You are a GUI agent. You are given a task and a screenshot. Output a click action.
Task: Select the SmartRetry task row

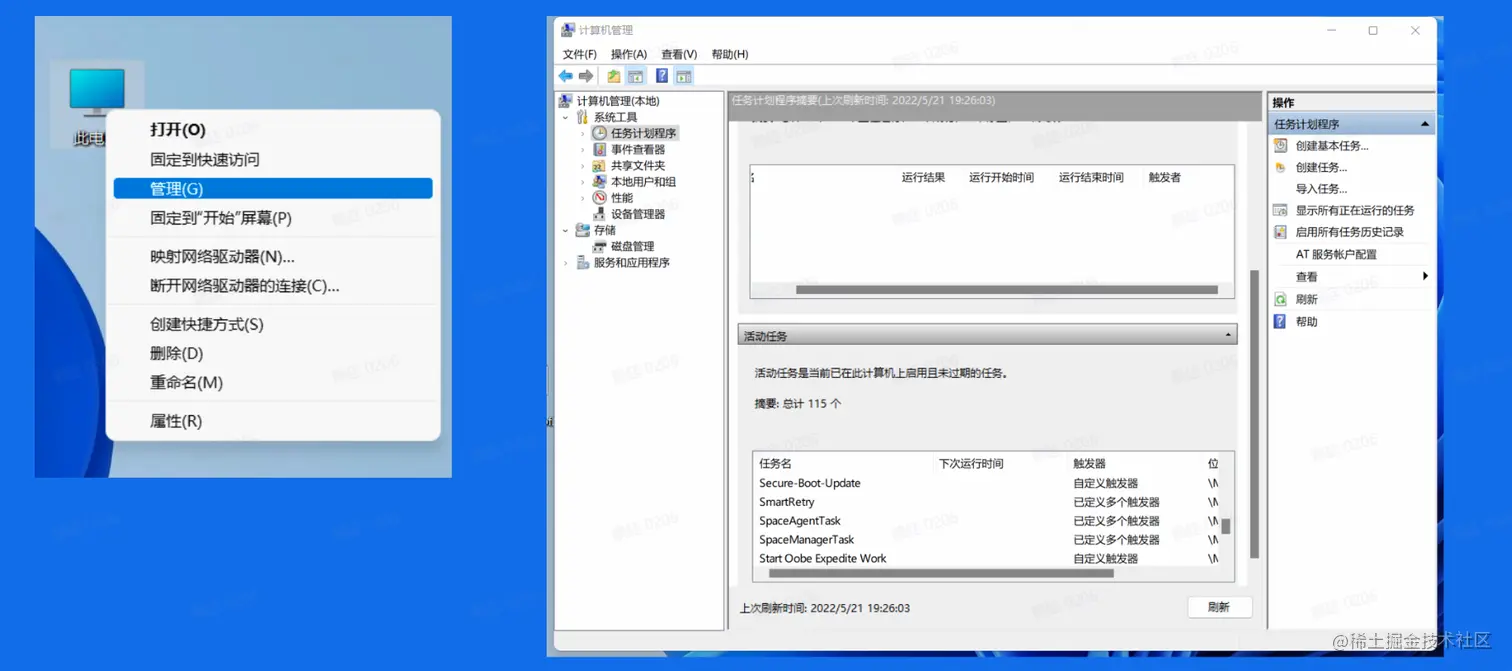(987, 502)
